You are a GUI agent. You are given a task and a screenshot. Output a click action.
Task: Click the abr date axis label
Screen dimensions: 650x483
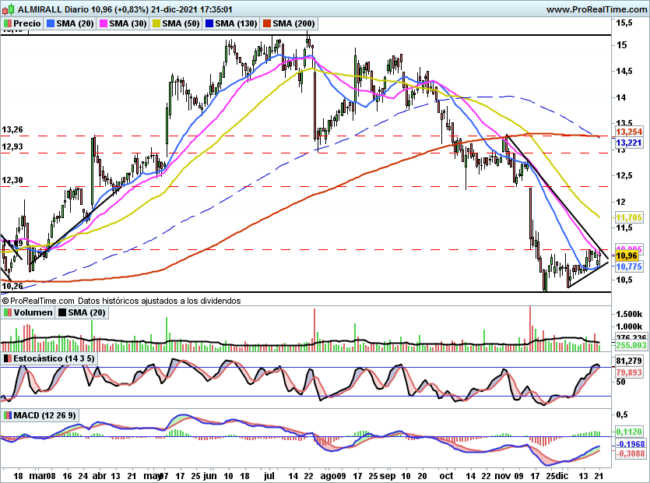click(x=99, y=476)
